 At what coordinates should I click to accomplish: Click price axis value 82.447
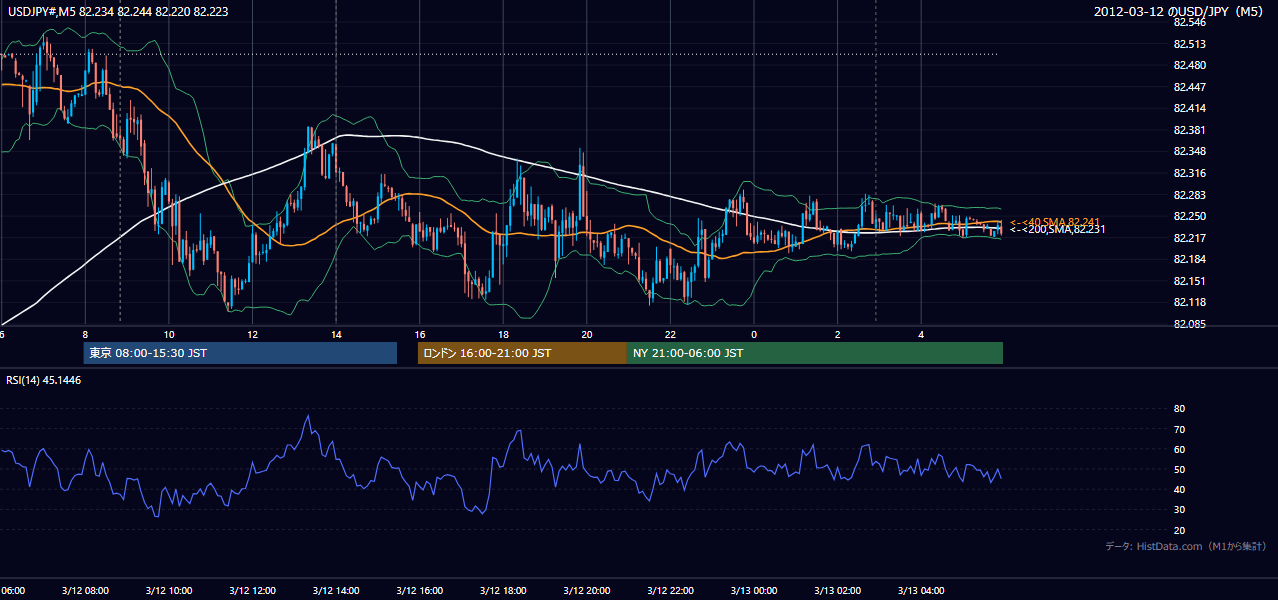pyautogui.click(x=1189, y=87)
